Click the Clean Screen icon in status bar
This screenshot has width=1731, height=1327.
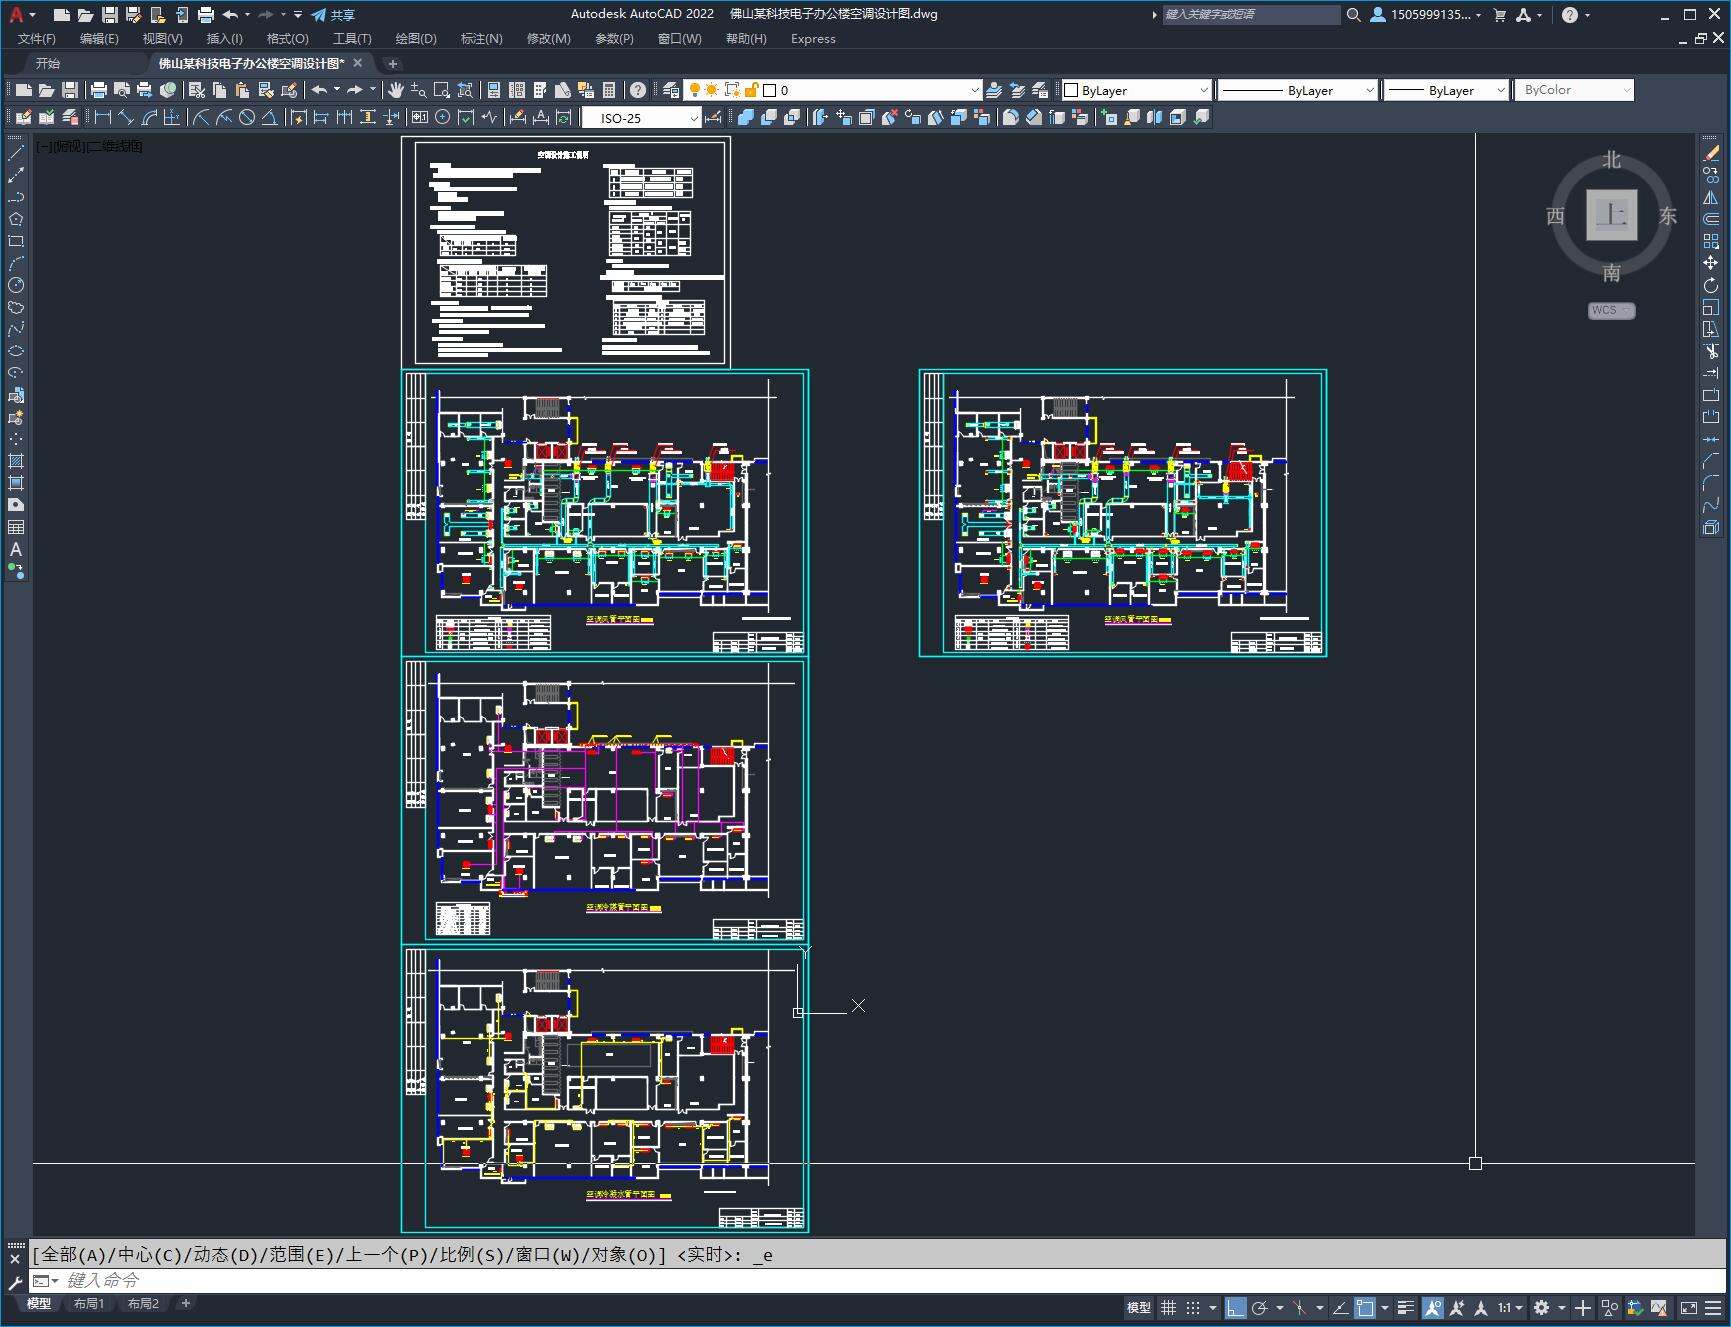[1688, 1307]
